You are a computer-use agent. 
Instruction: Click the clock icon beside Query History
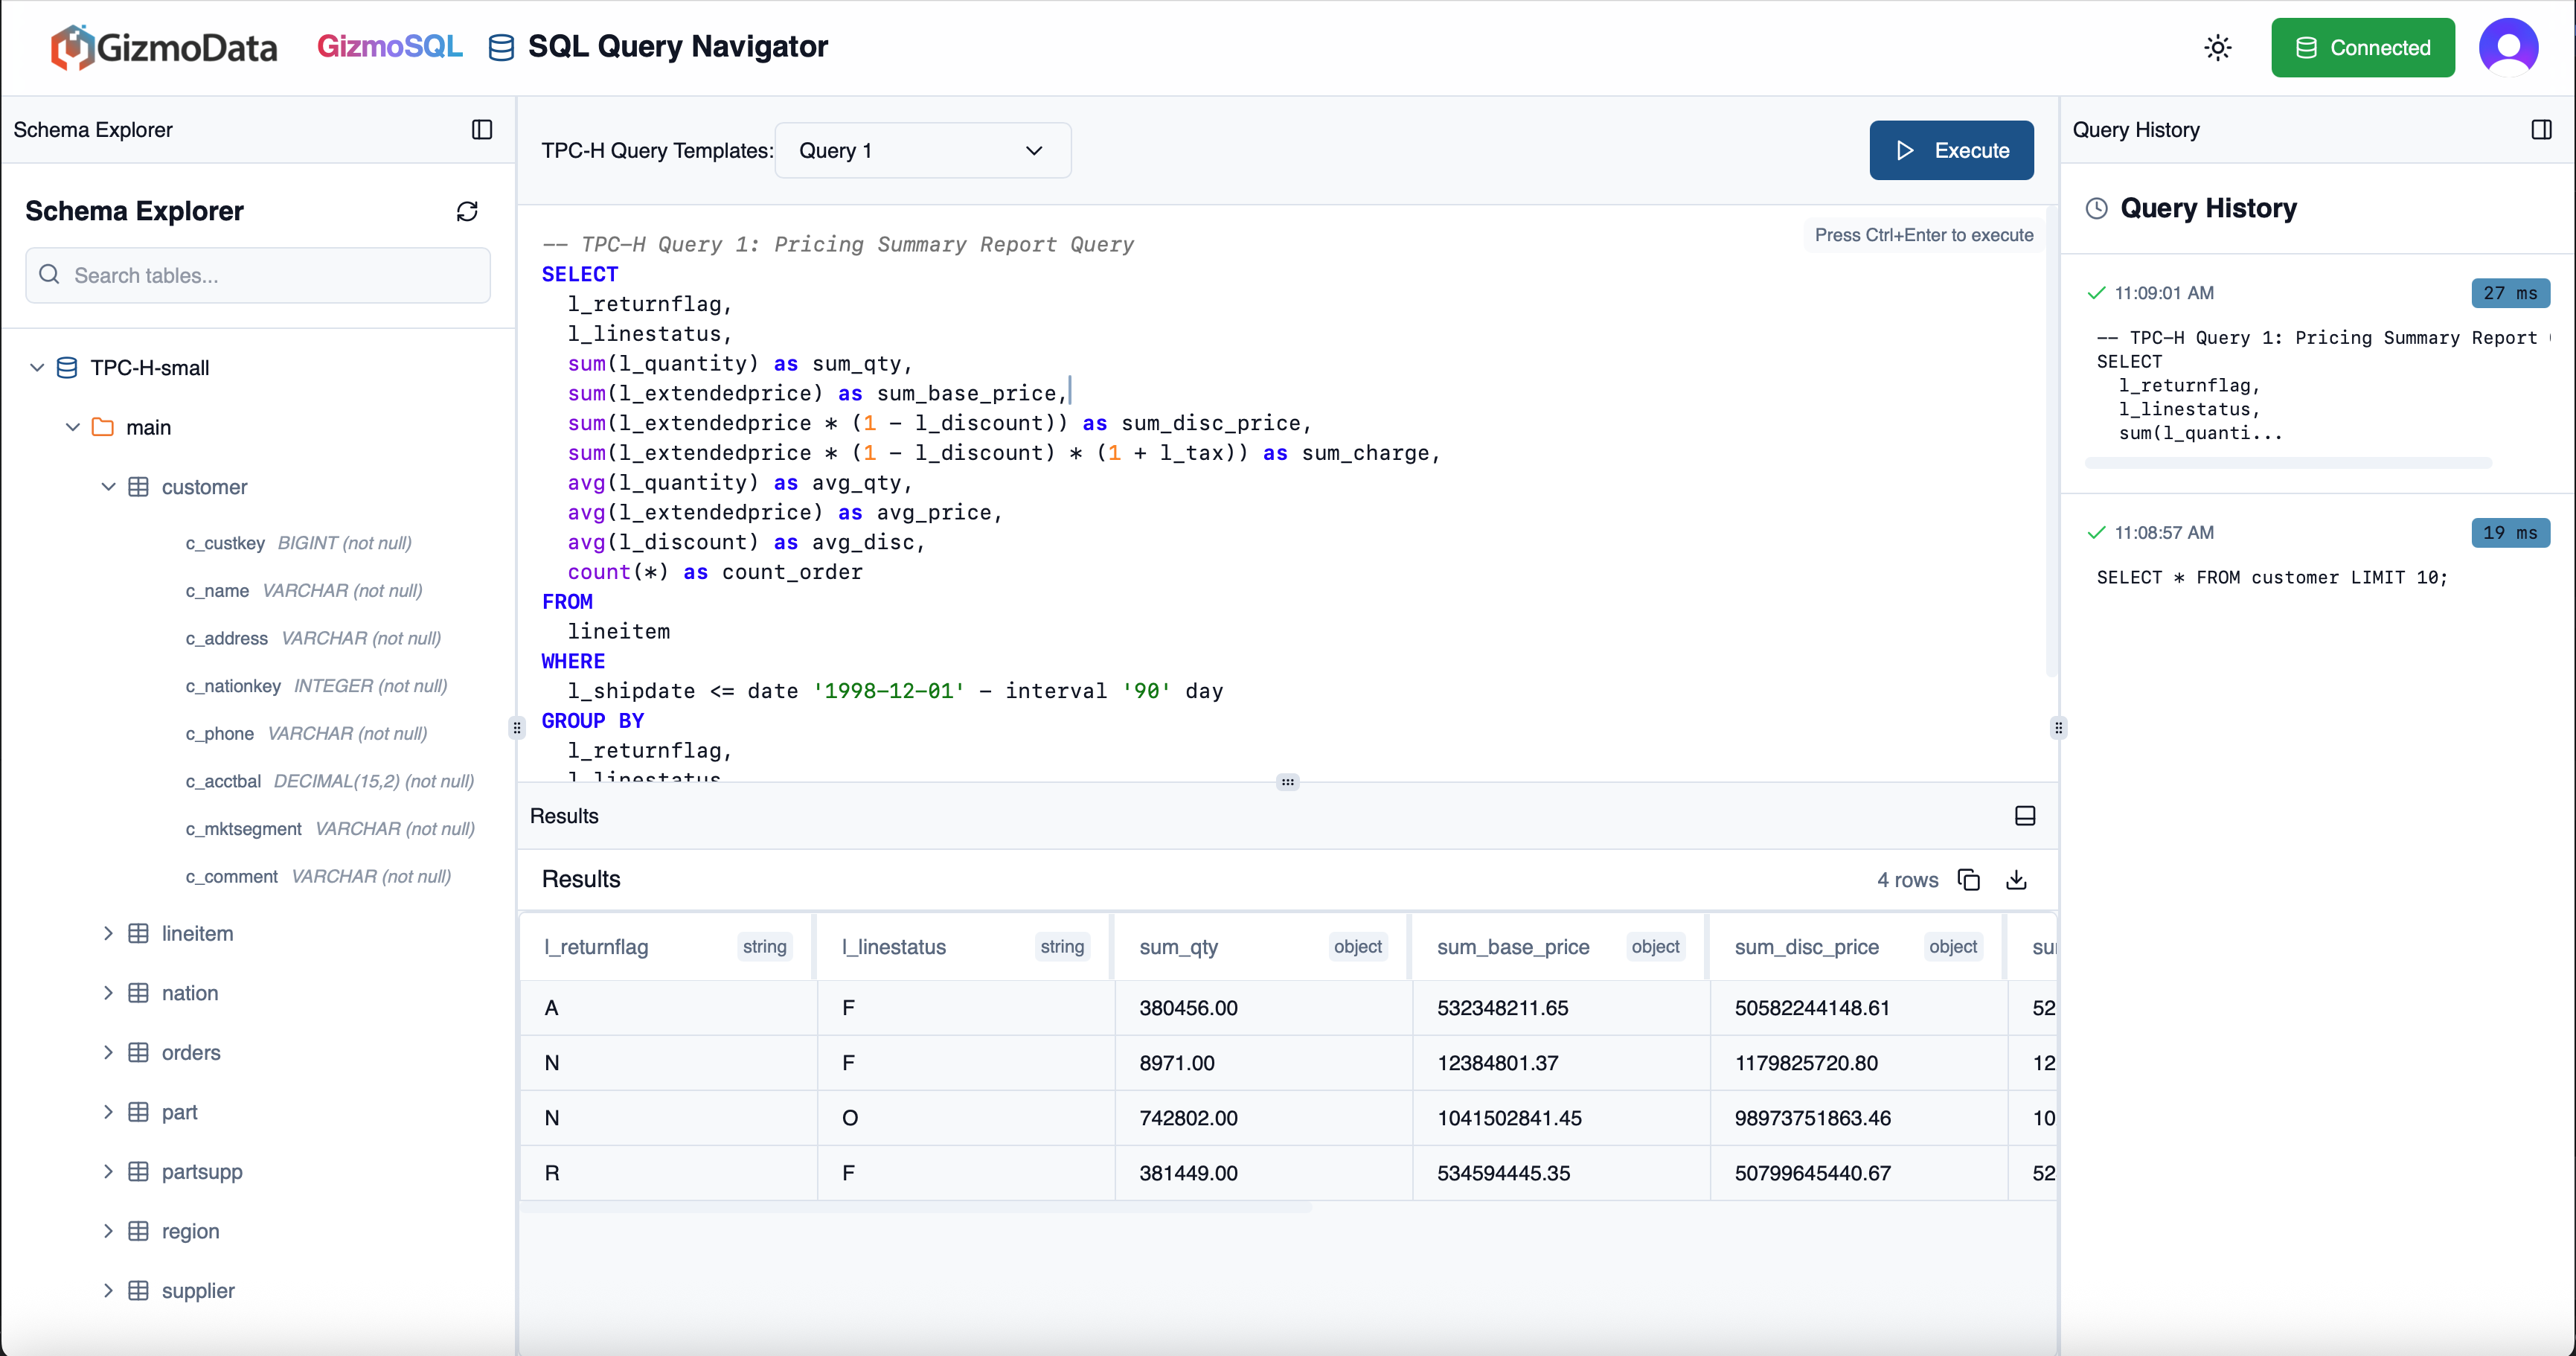[x=2096, y=208]
